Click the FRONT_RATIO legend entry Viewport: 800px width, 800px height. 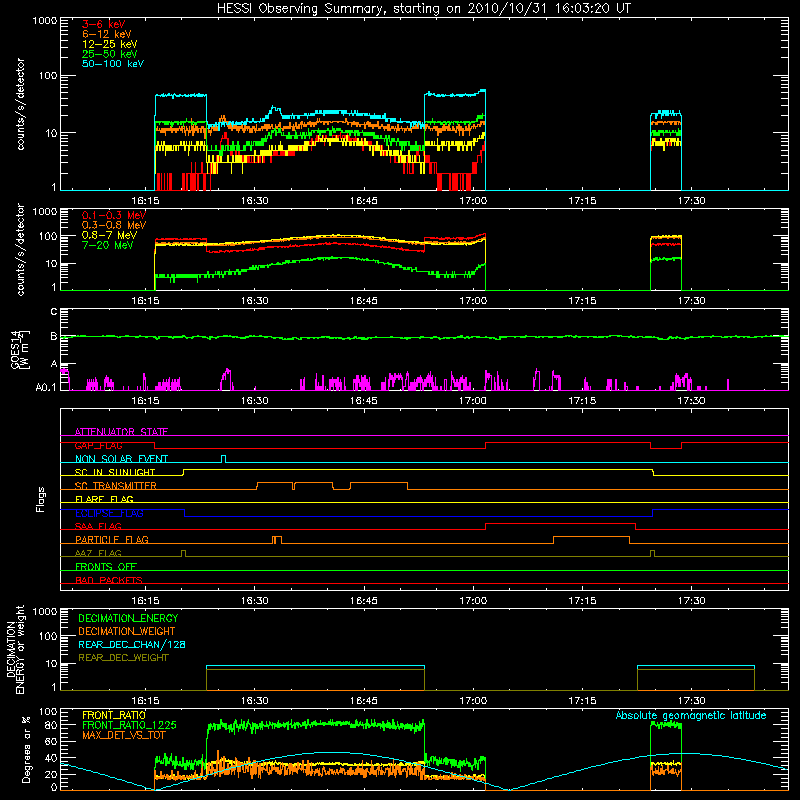[114, 715]
